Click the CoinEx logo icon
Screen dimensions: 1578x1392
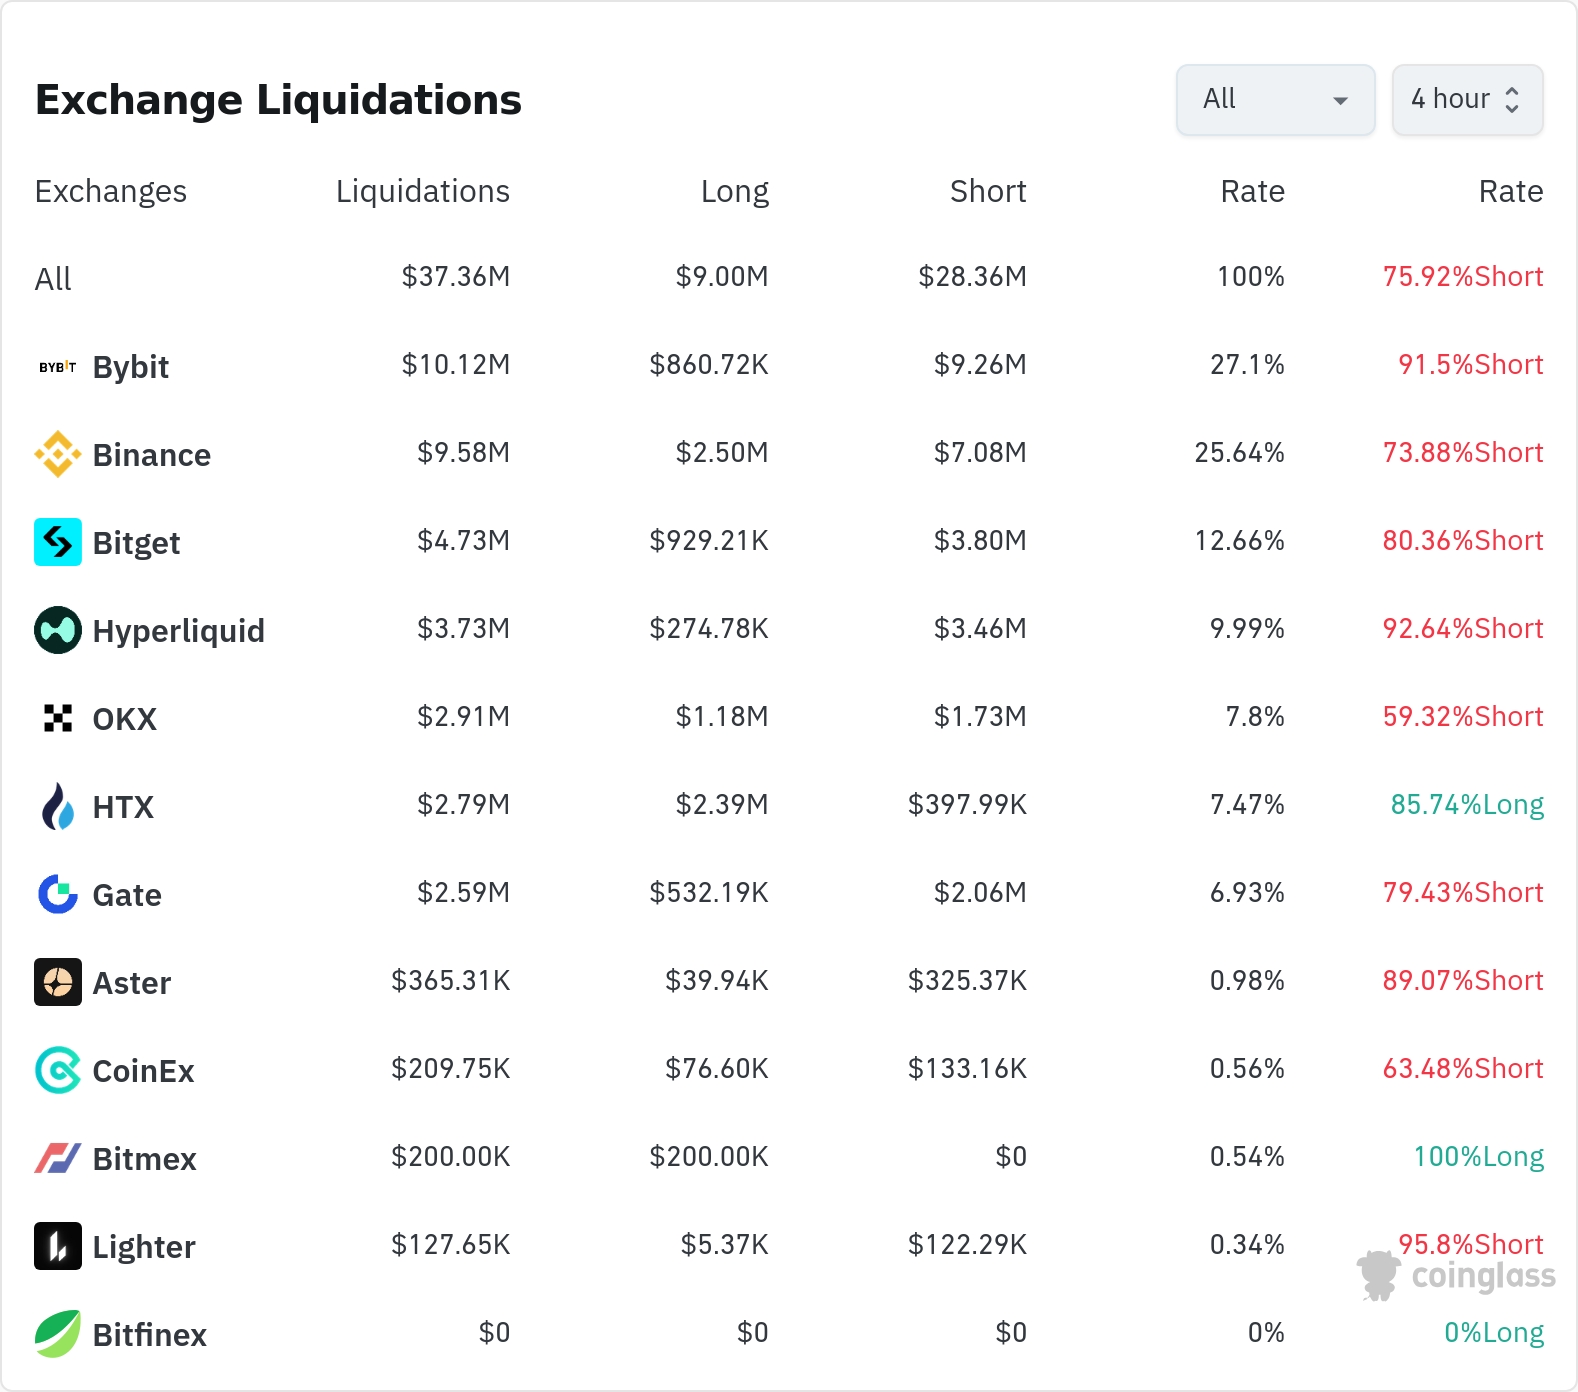point(58,1070)
